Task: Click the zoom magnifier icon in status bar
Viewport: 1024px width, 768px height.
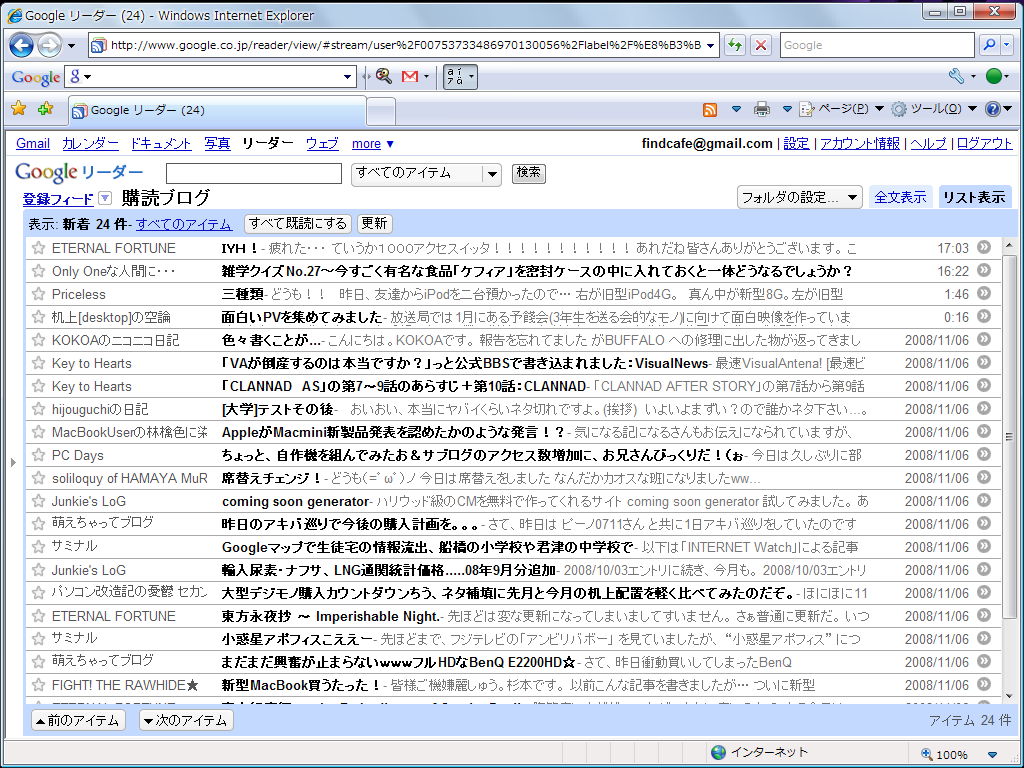Action: pyautogui.click(x=927, y=754)
